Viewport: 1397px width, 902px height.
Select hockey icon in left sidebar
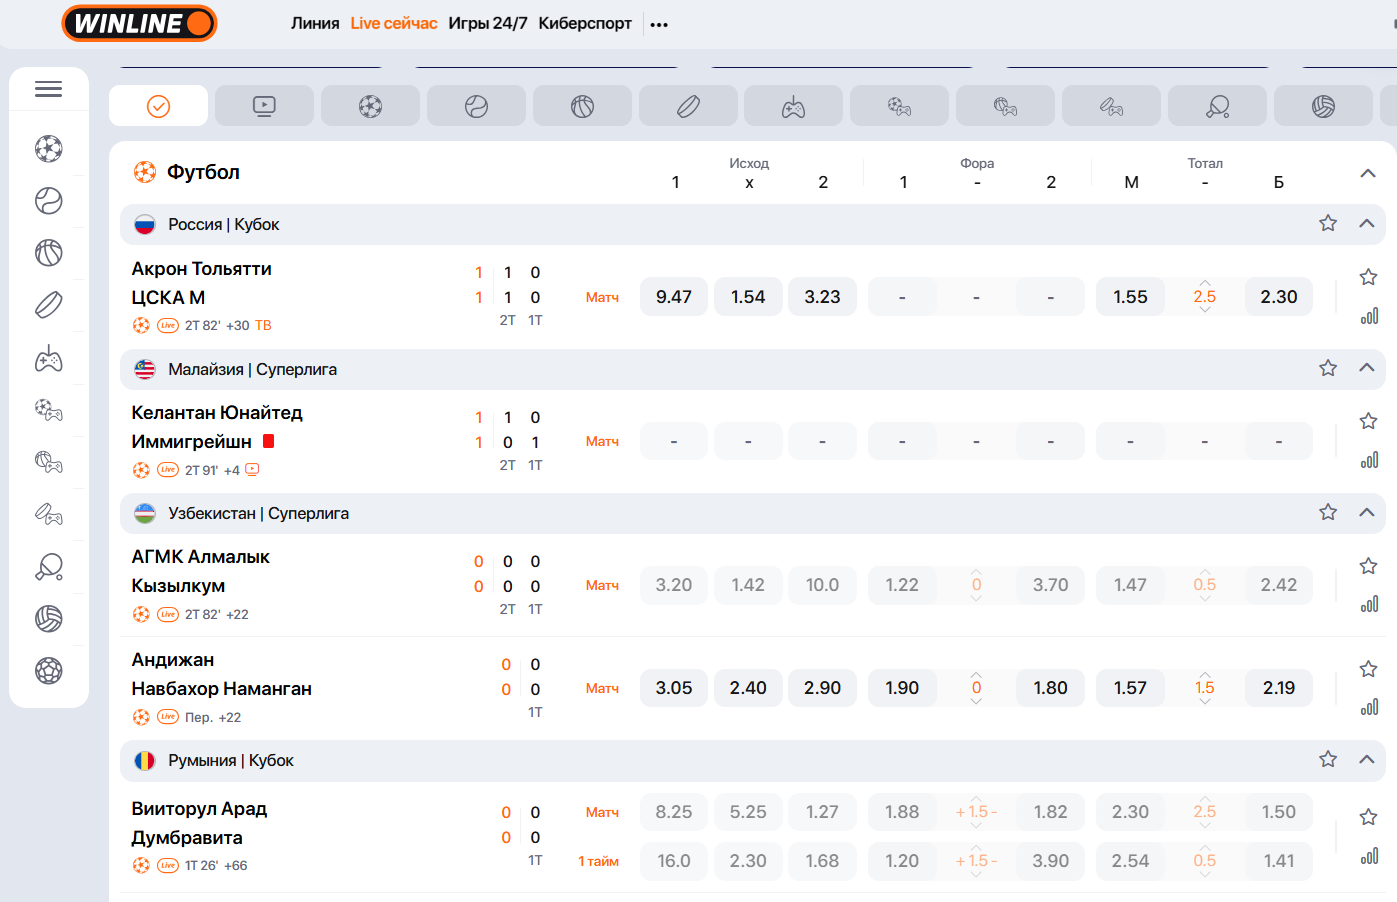pos(48,305)
